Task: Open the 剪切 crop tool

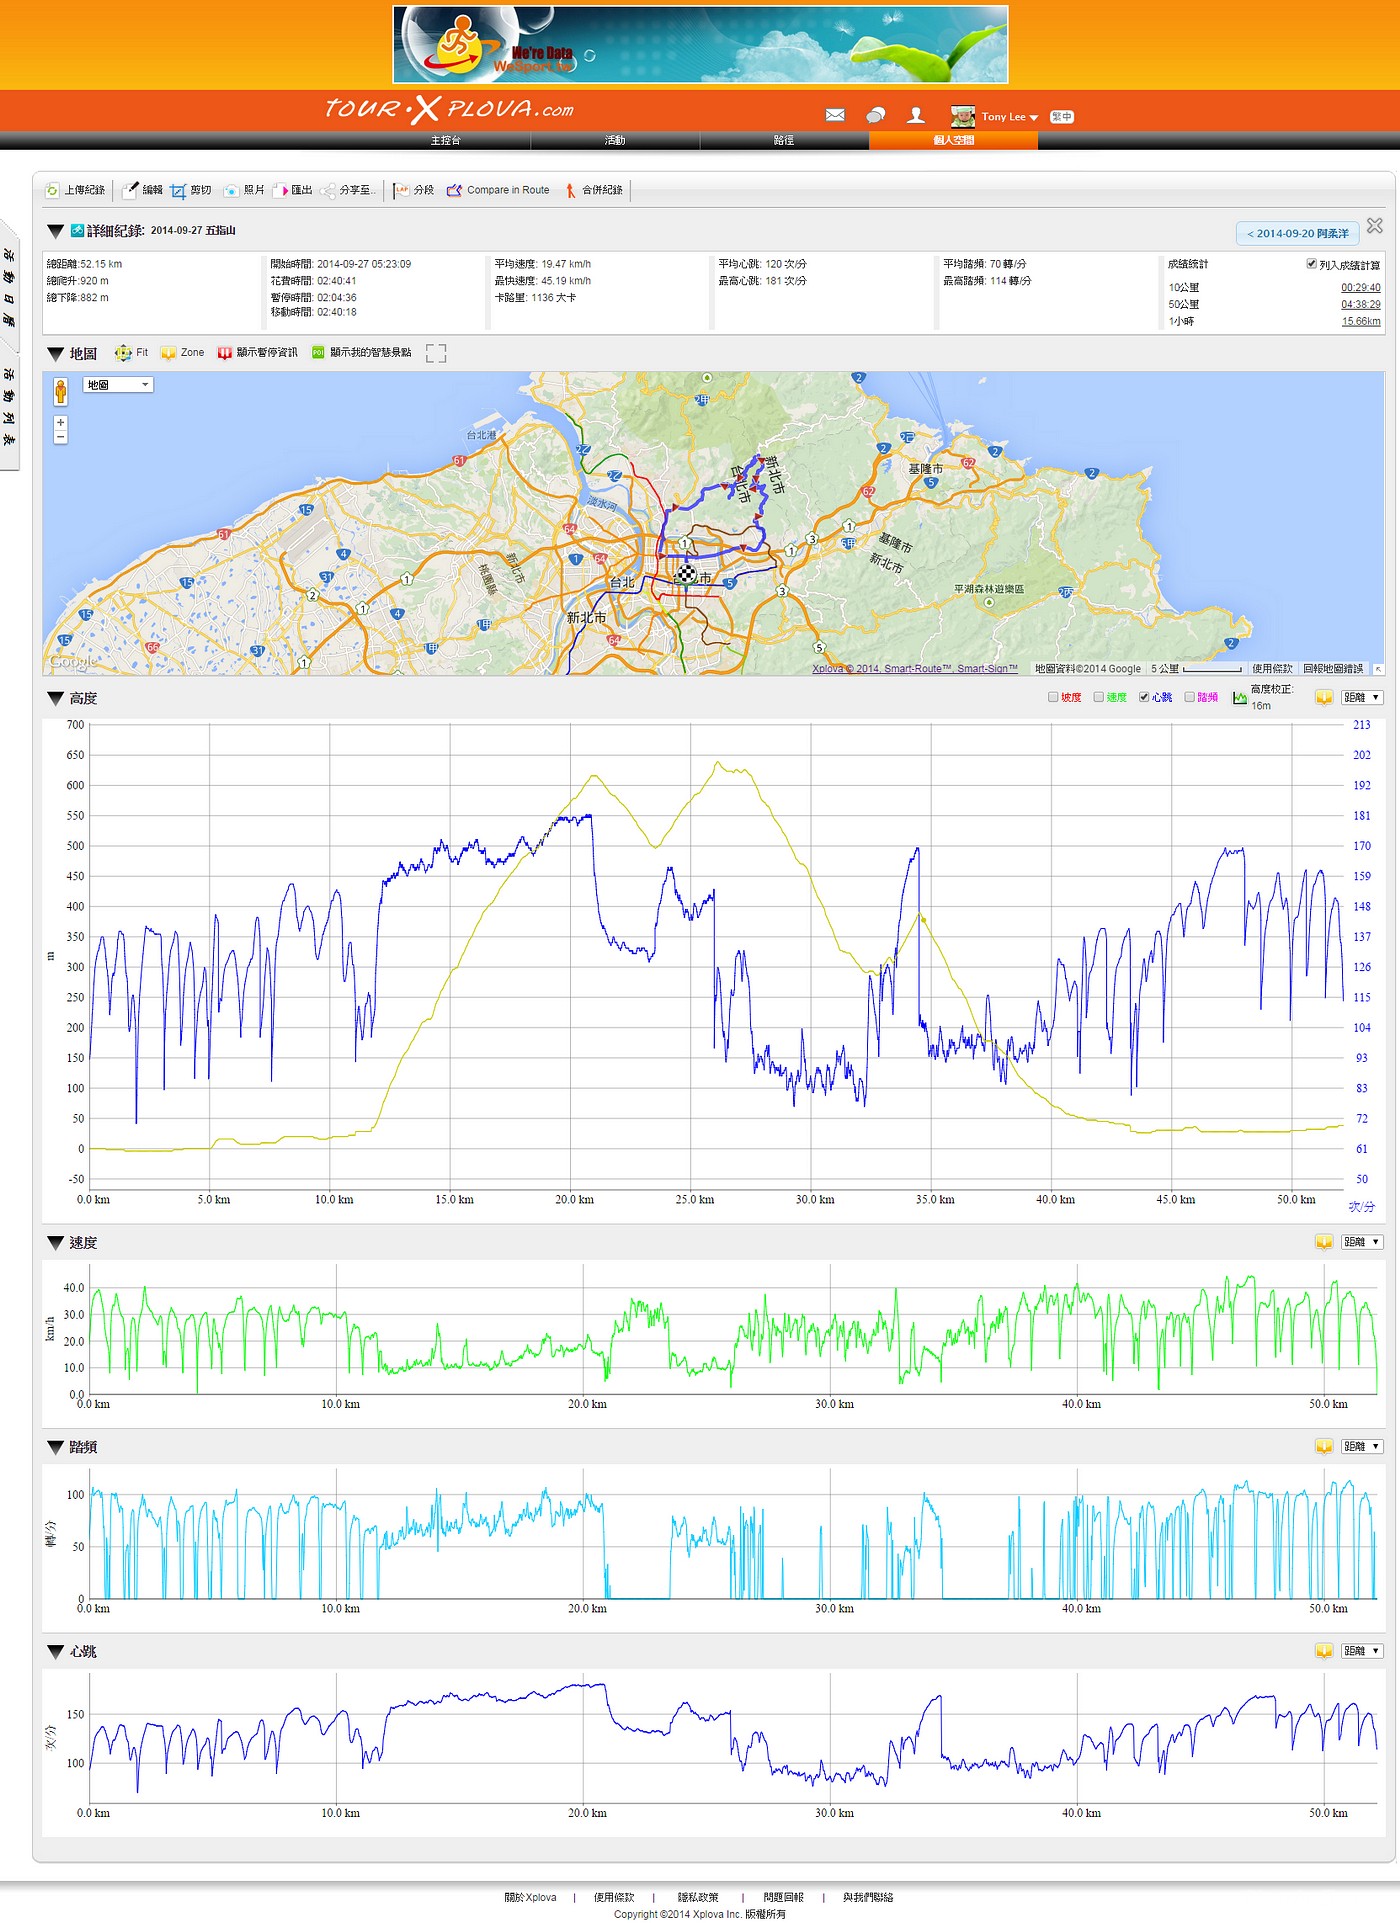Action: coord(179,190)
